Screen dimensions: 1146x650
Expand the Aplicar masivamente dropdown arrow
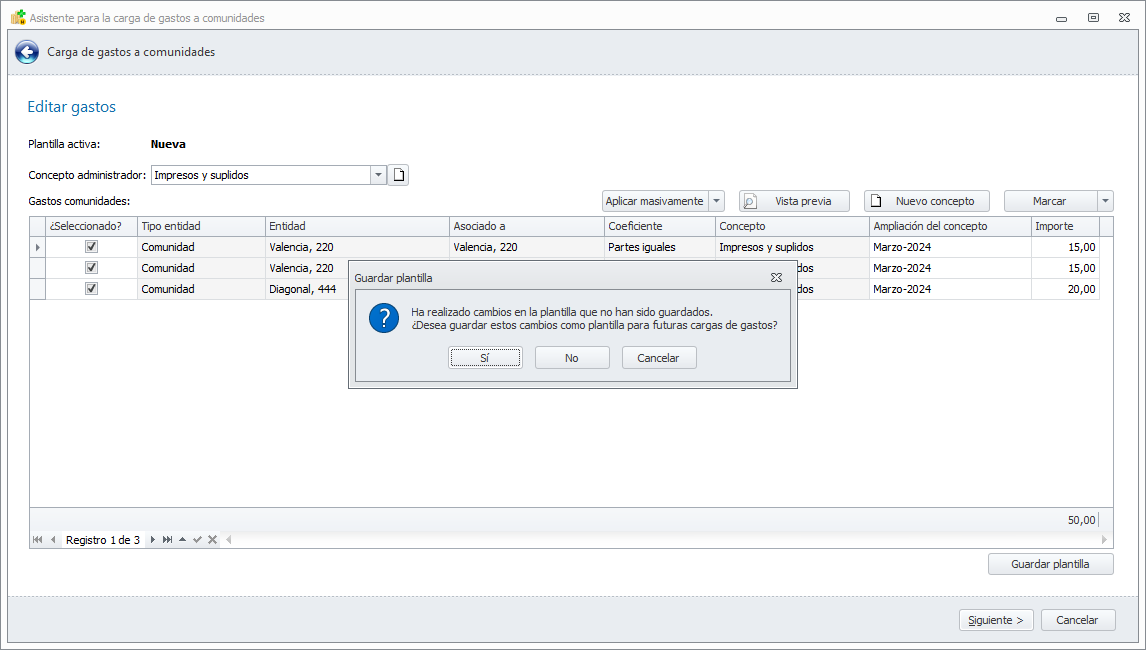pos(717,201)
